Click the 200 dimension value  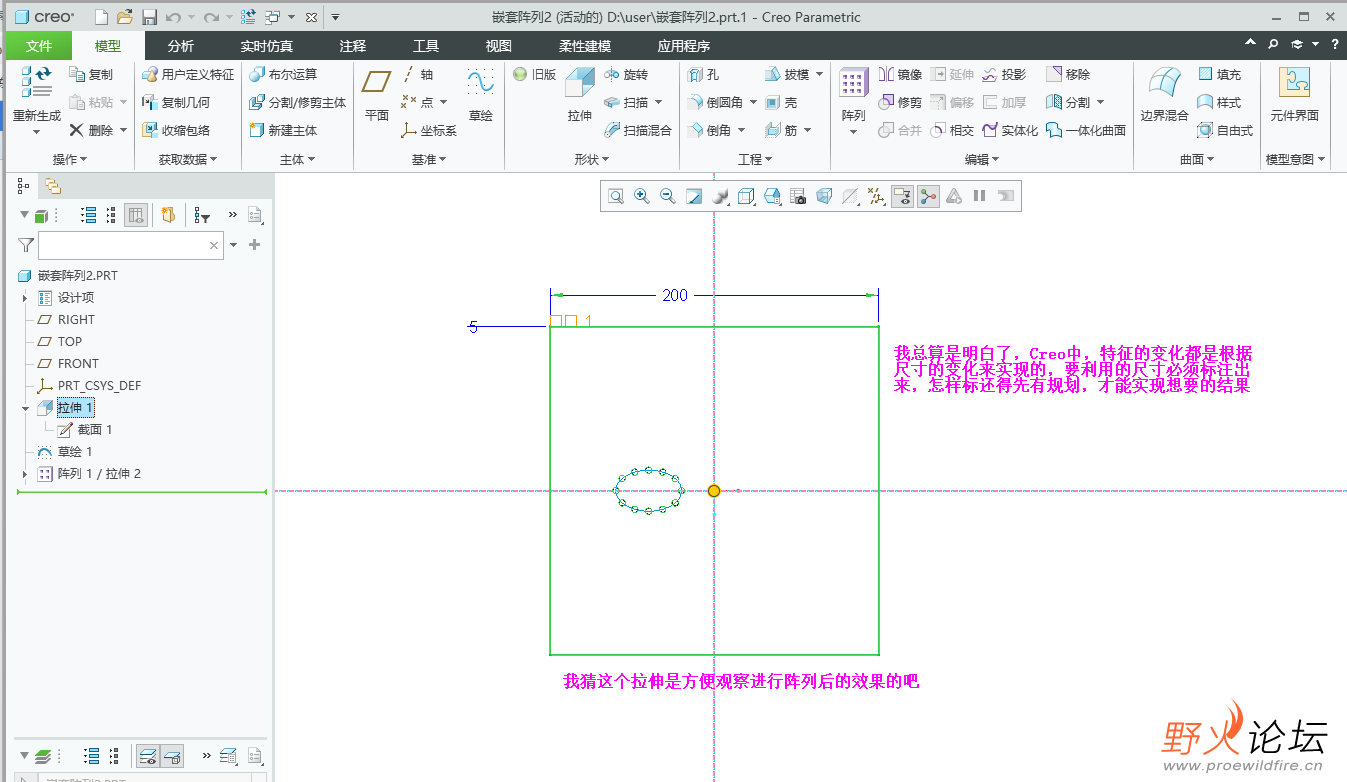[x=675, y=295]
